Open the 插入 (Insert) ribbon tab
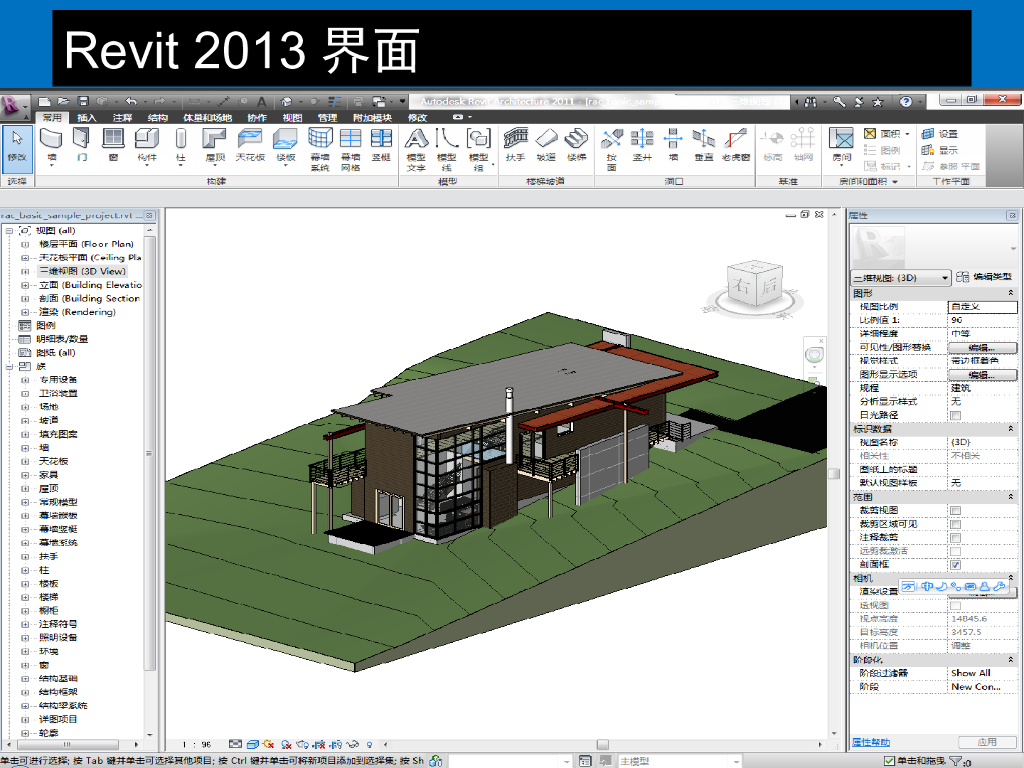1024x768 pixels. 87,118
